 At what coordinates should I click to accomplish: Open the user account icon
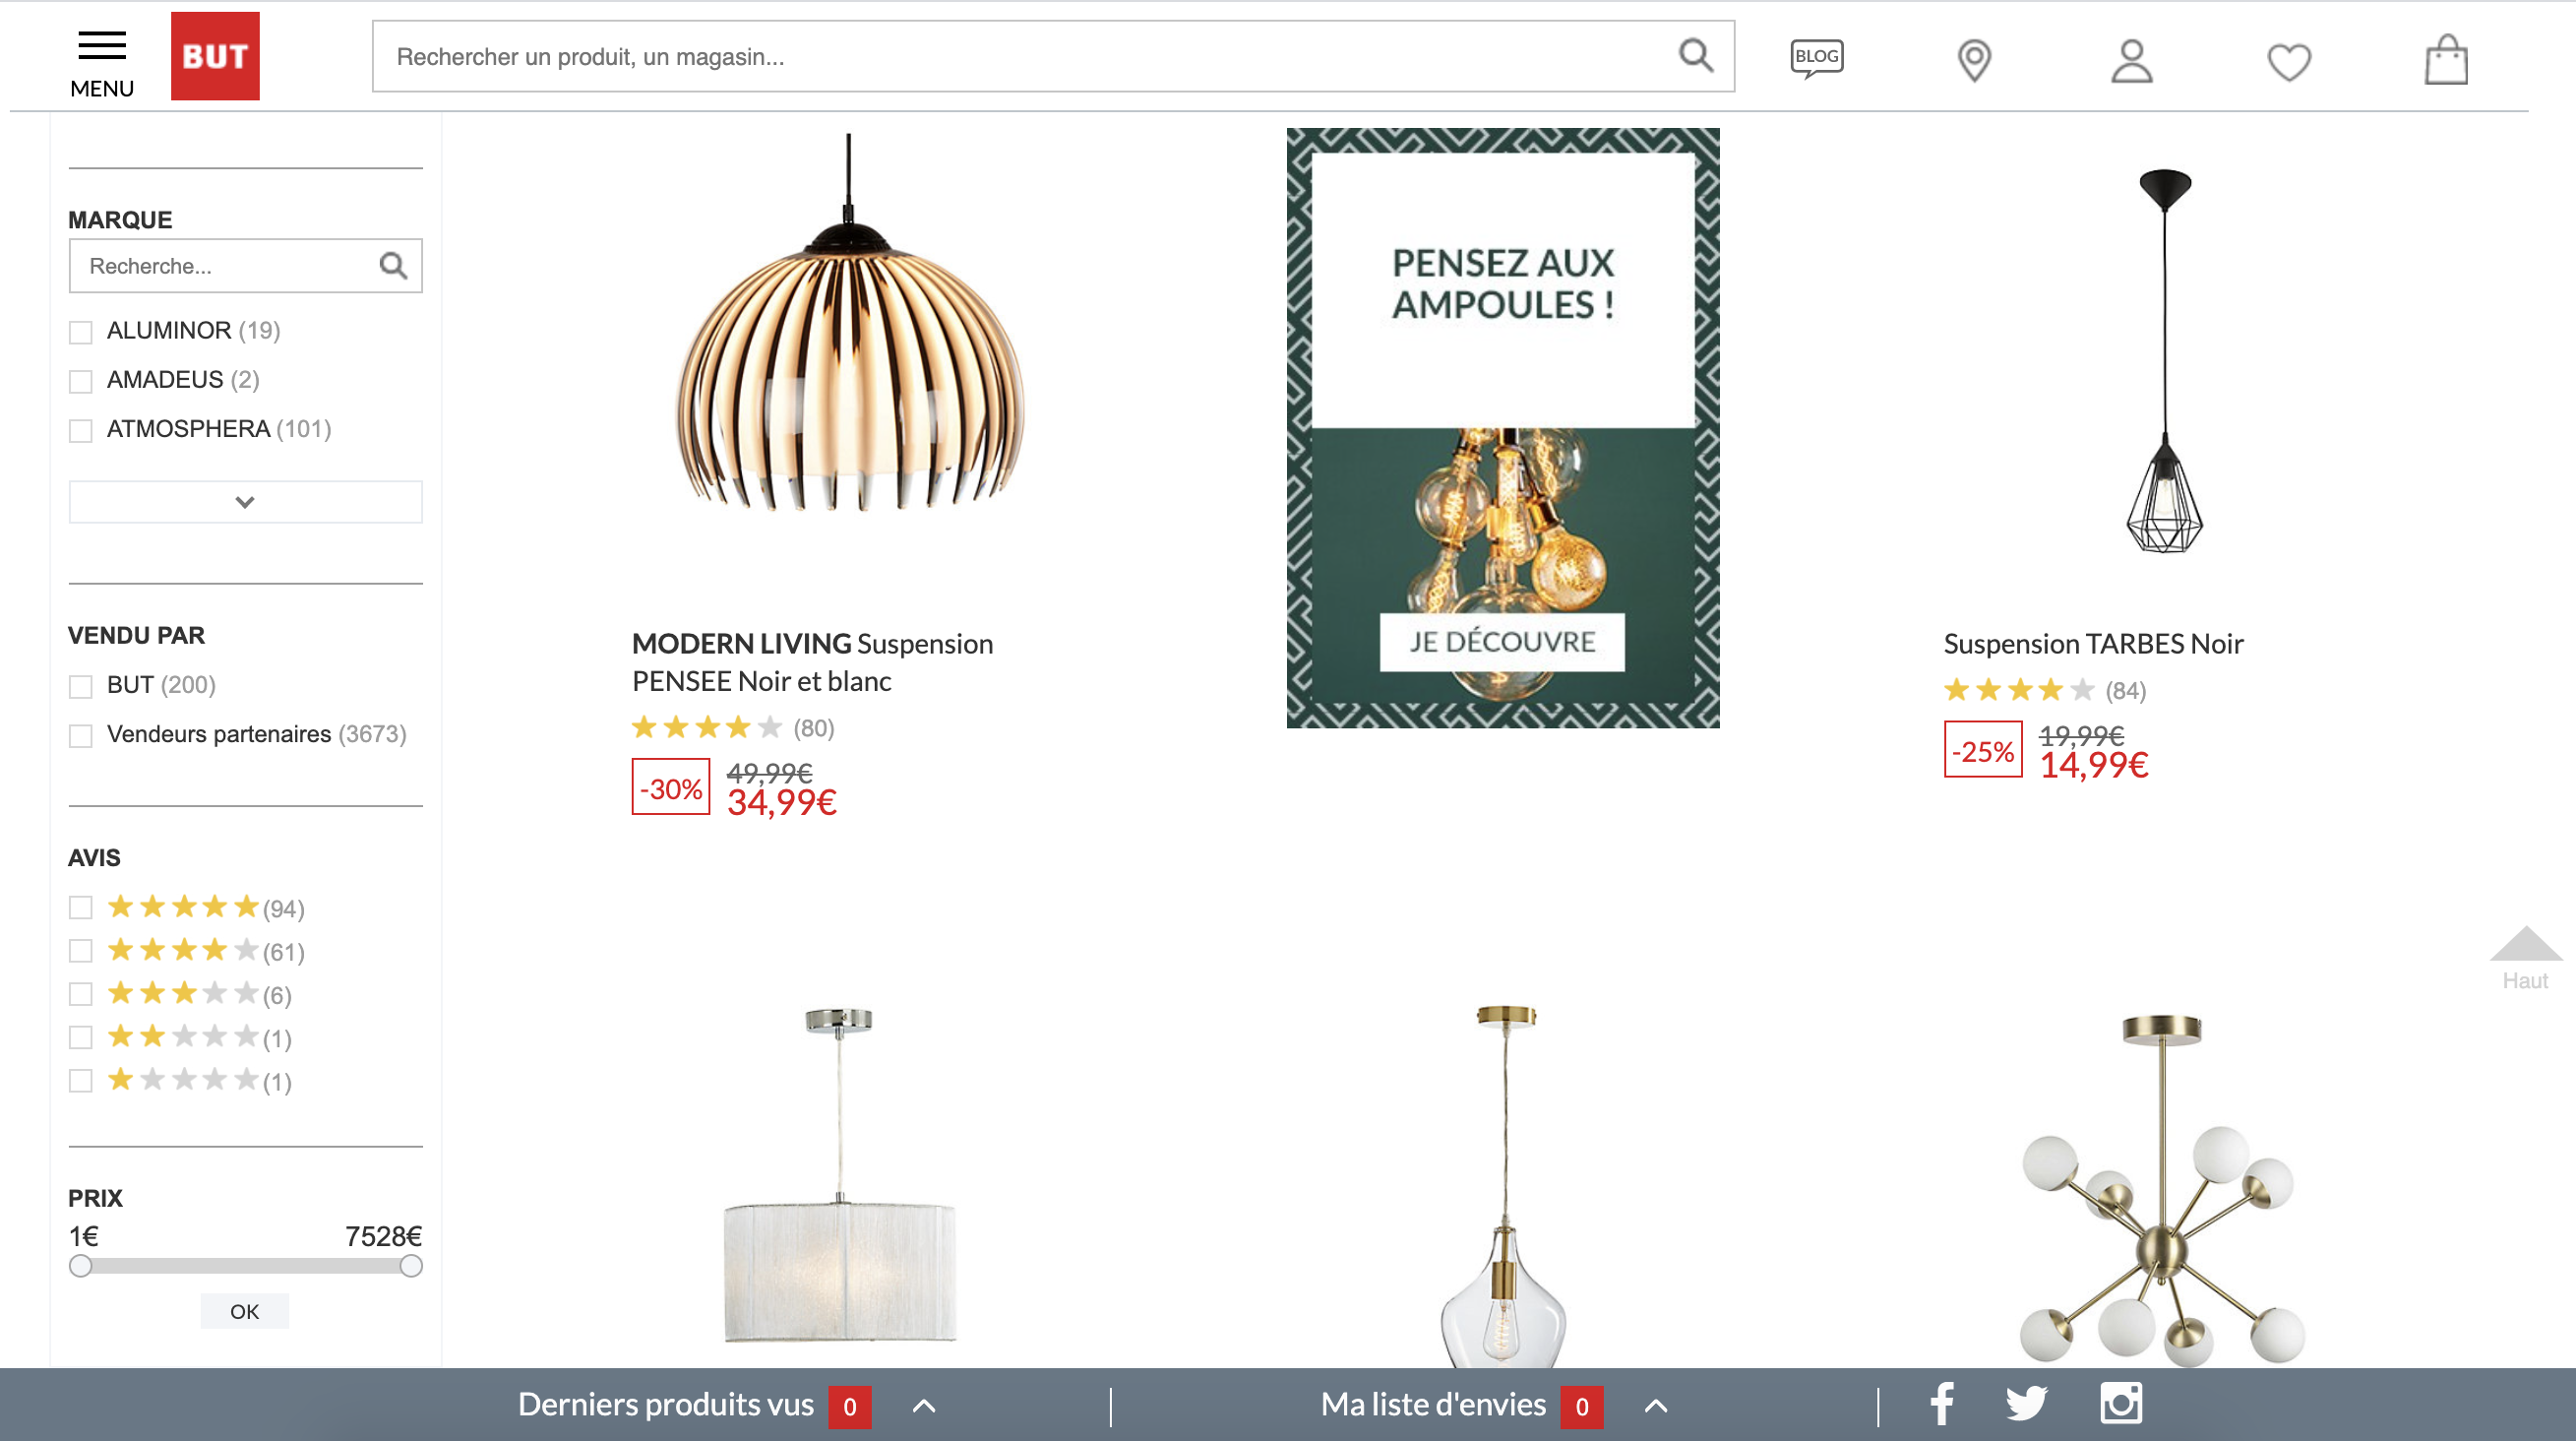pos(2131,61)
